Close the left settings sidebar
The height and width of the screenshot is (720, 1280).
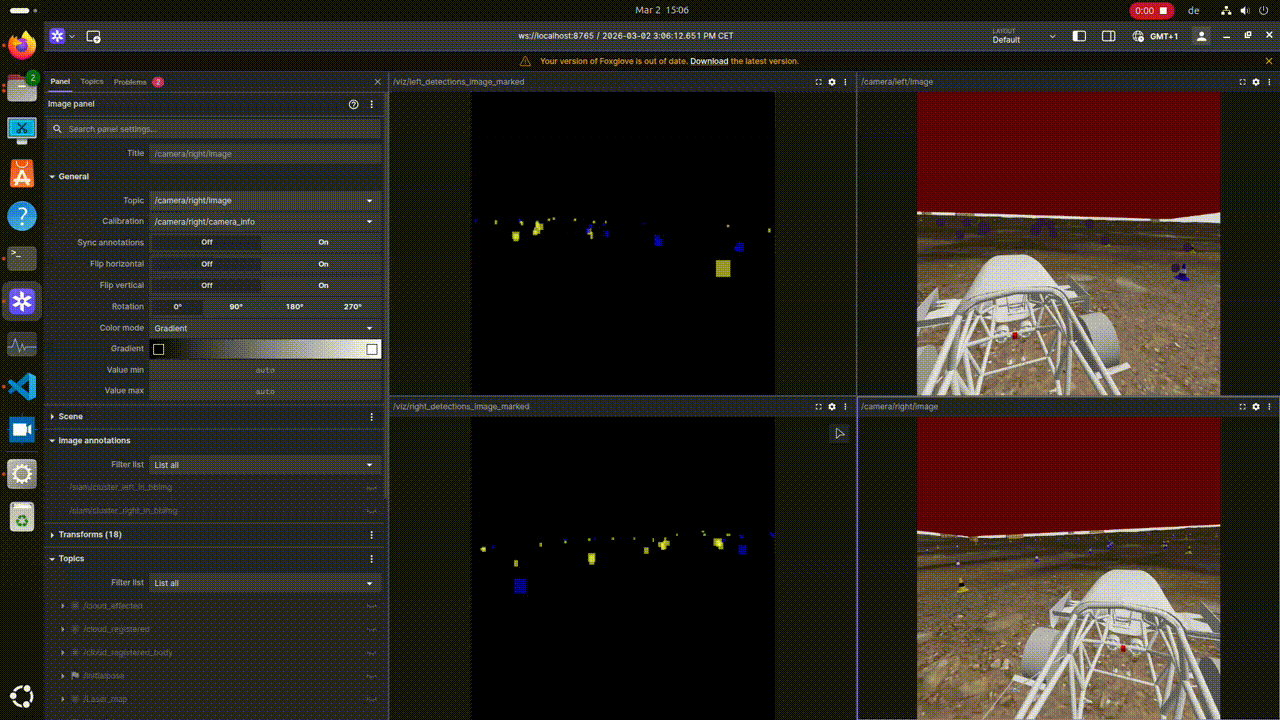point(377,82)
